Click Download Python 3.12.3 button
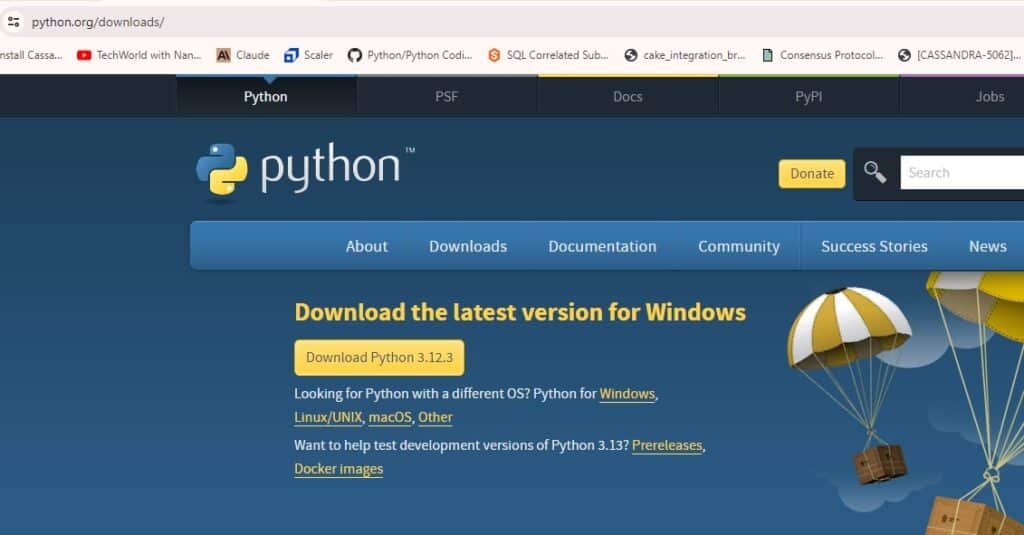1024x535 pixels. (x=379, y=357)
